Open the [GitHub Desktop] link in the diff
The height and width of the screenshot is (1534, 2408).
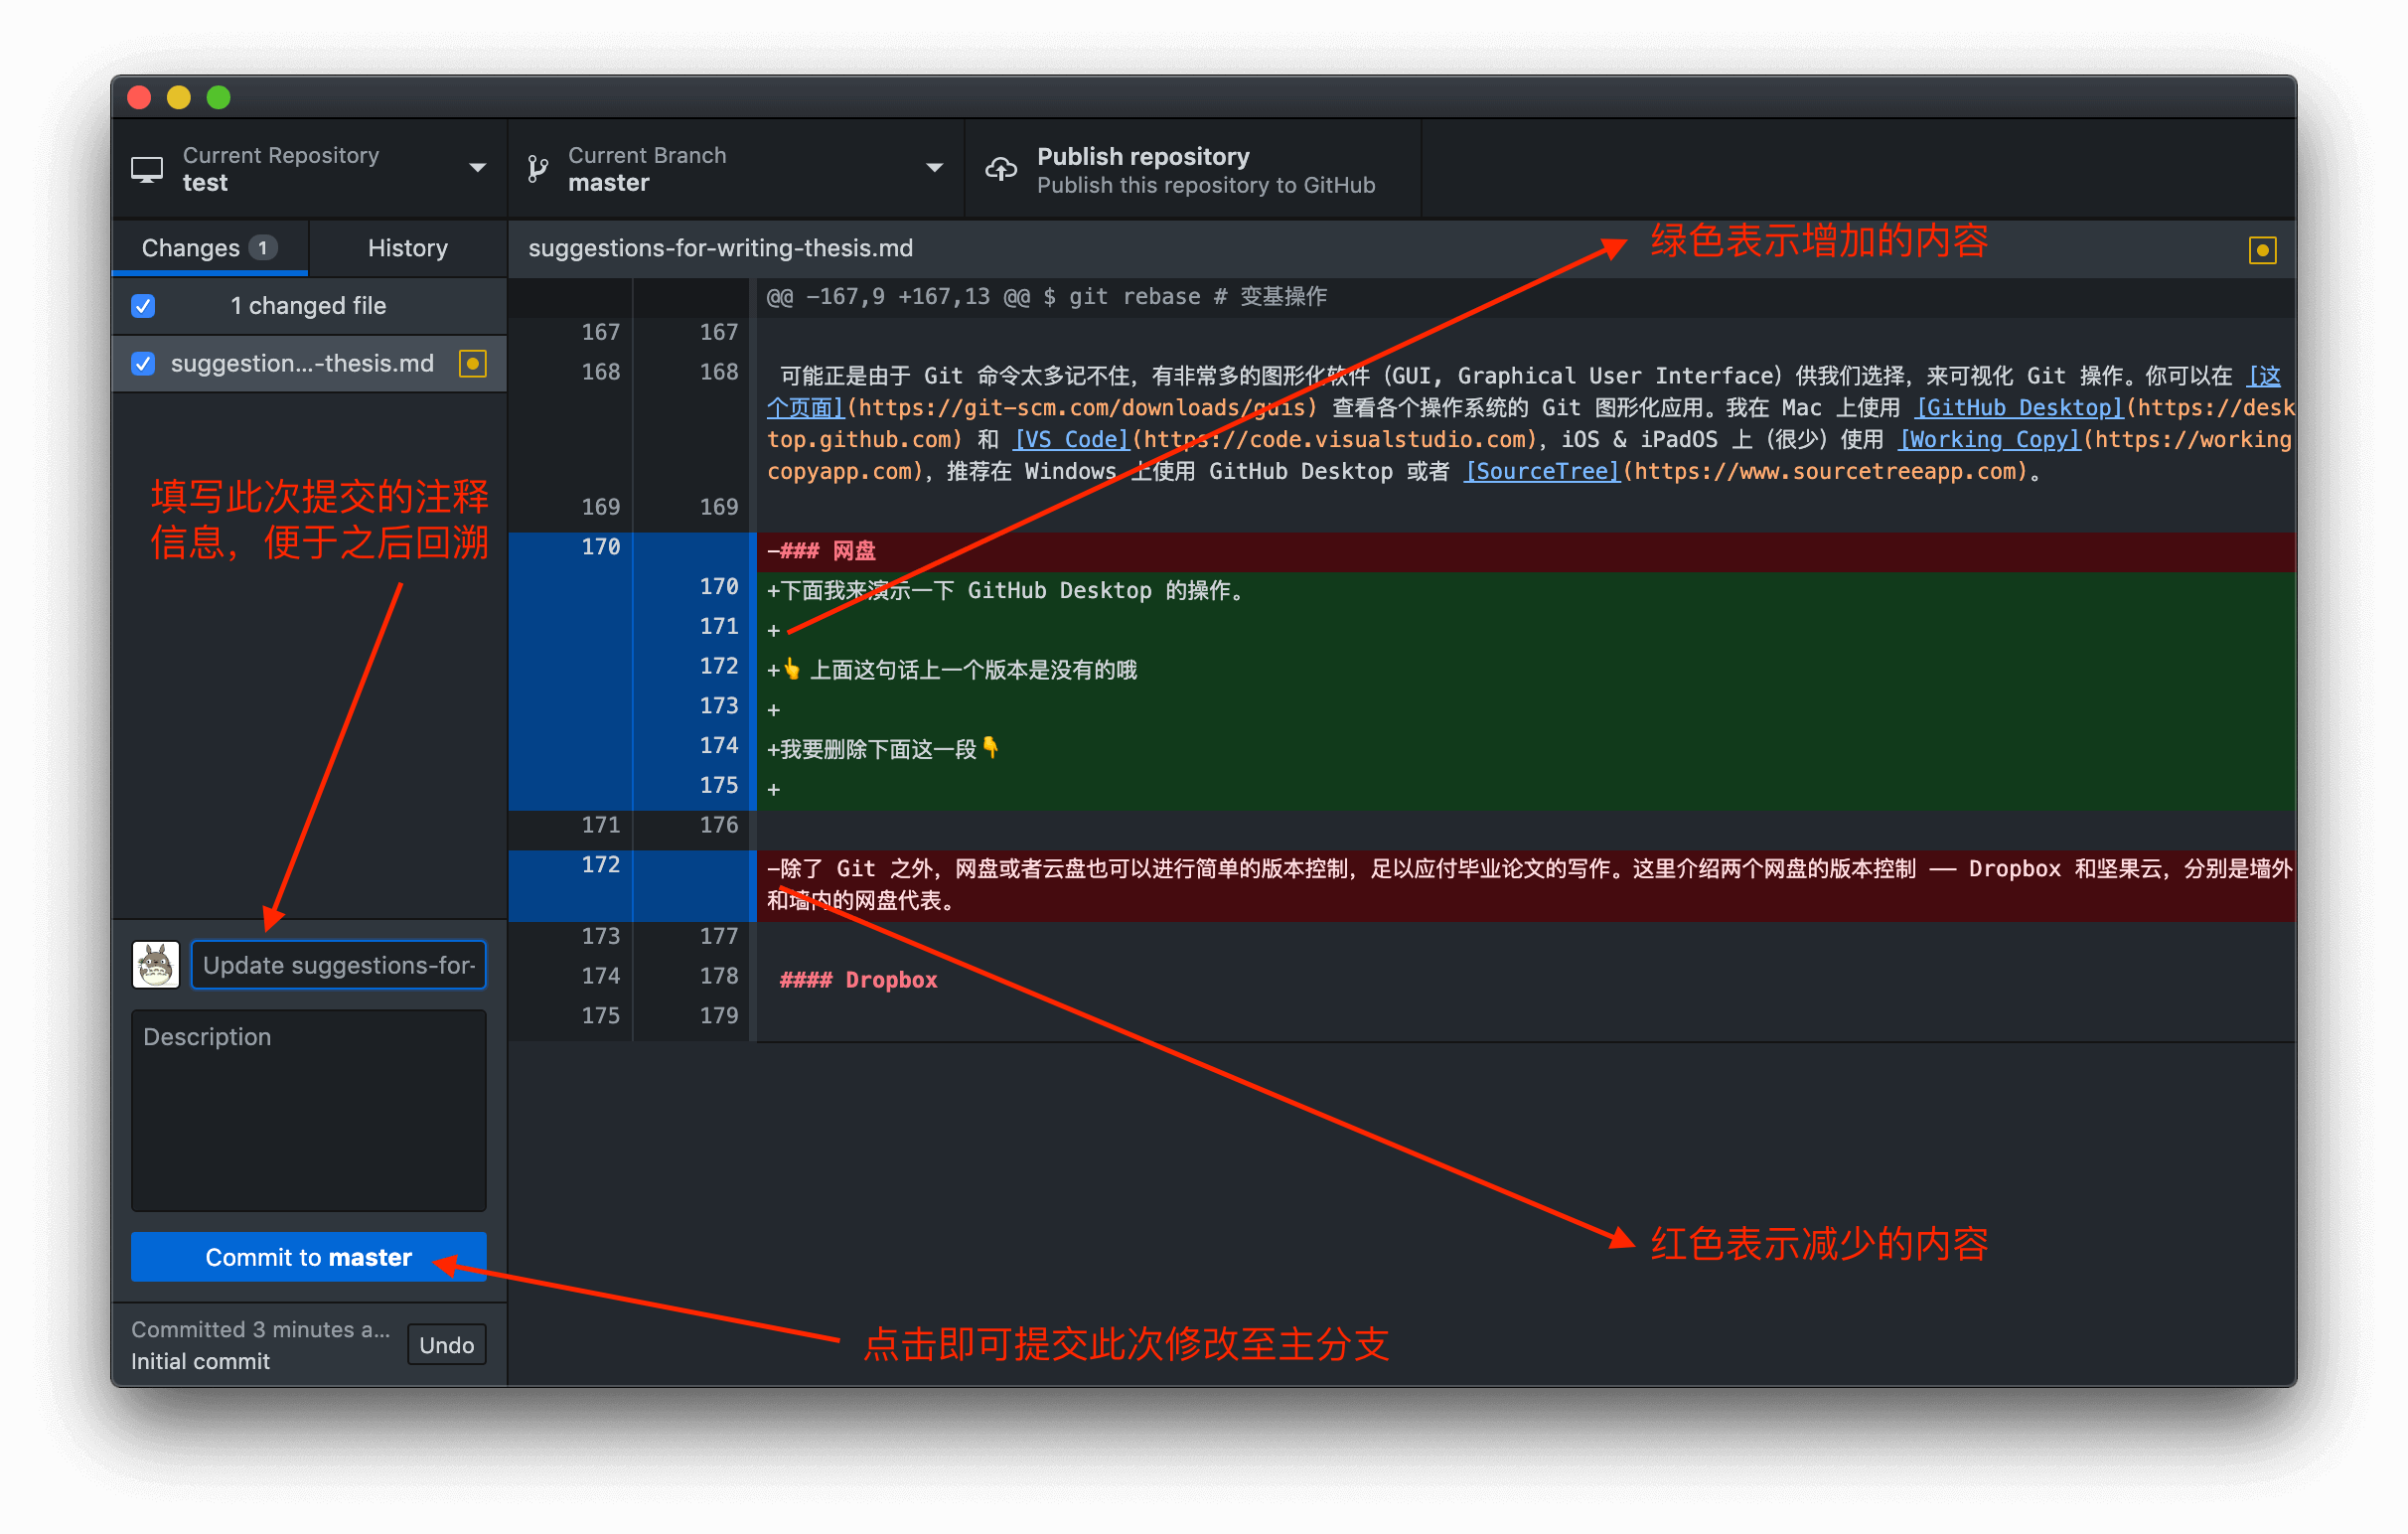coord(2019,408)
